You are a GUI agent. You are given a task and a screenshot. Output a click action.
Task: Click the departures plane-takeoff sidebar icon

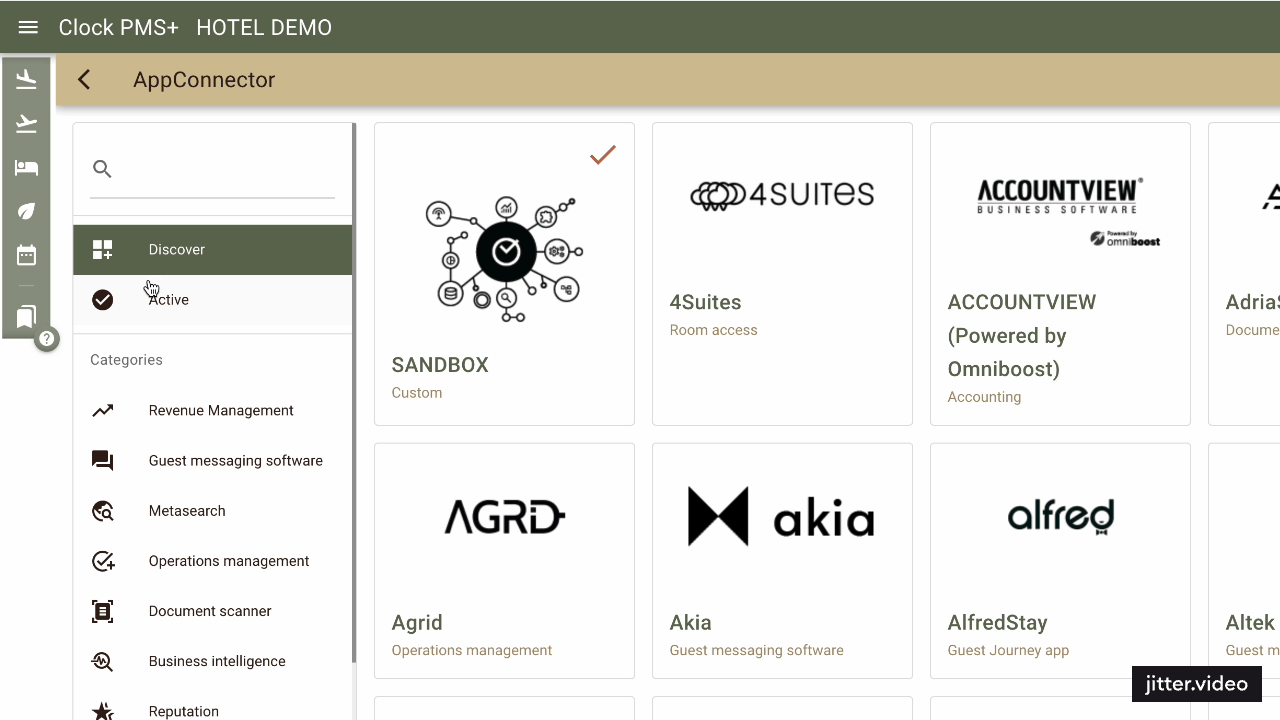(x=26, y=124)
